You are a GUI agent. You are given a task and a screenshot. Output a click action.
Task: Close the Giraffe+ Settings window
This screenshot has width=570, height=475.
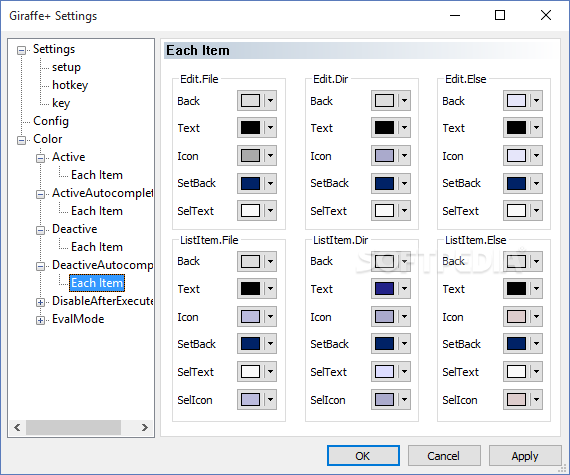546,15
